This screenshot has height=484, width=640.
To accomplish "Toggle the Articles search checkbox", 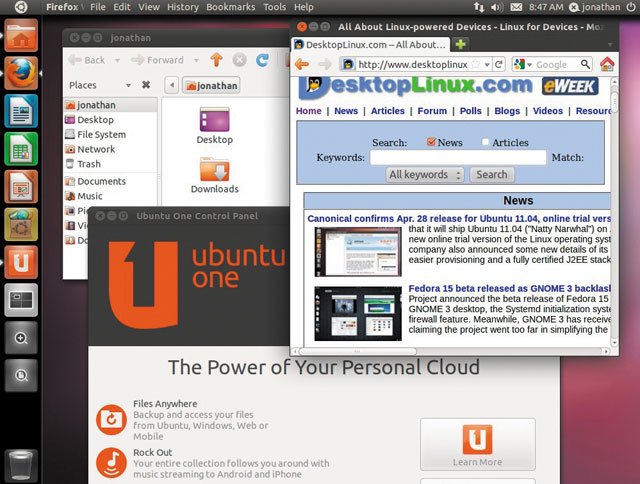I will tap(485, 142).
